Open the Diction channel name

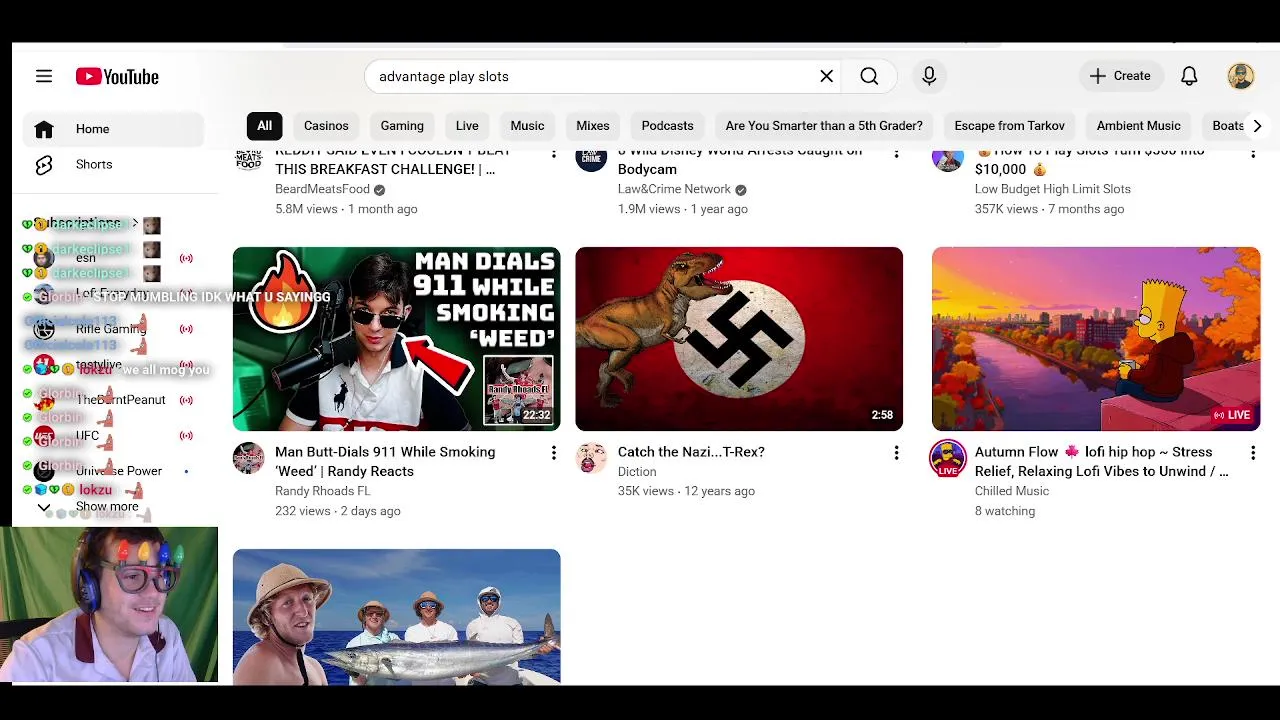[x=637, y=472]
